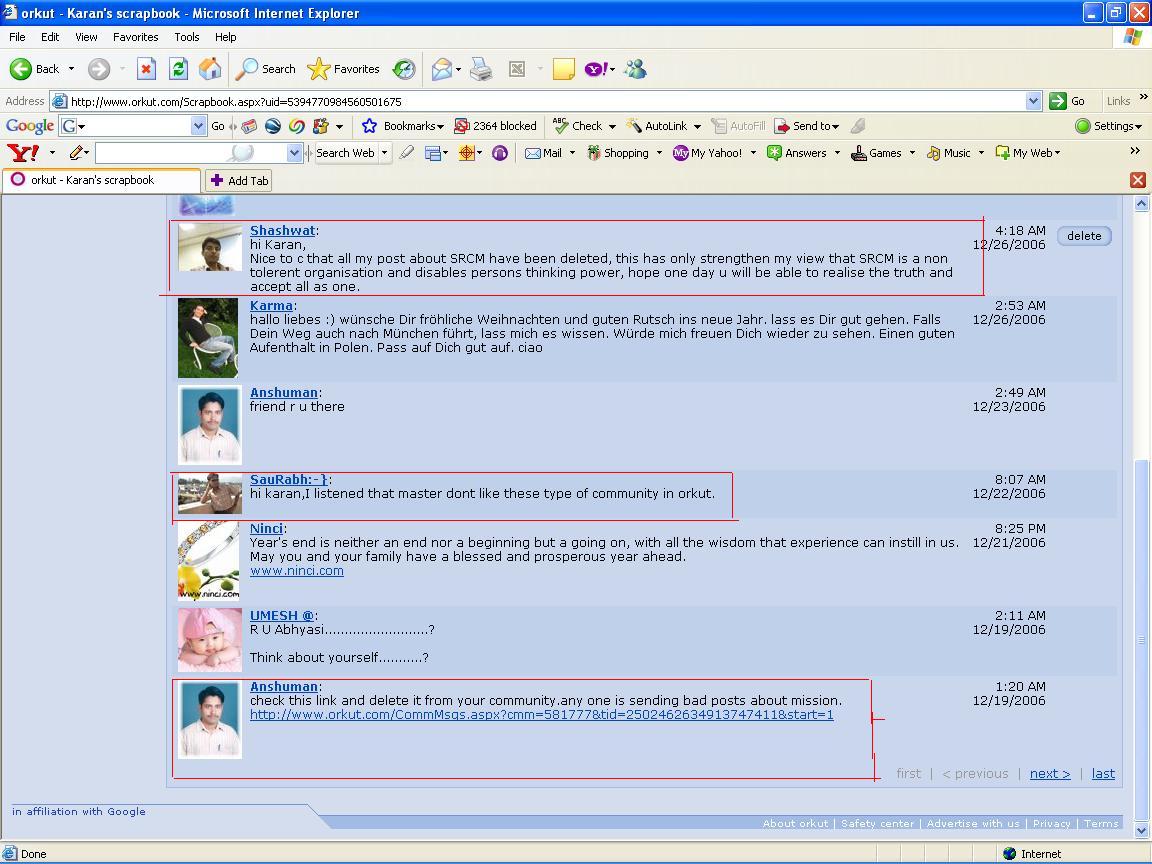Open the Messenger people icon
This screenshot has width=1152, height=864.
[636, 69]
